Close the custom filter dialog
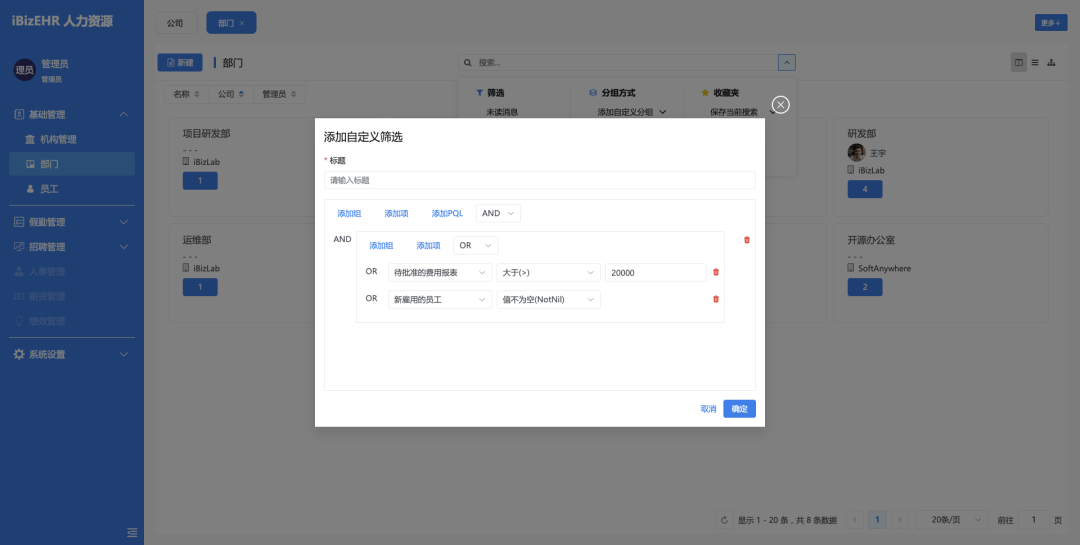 781,105
